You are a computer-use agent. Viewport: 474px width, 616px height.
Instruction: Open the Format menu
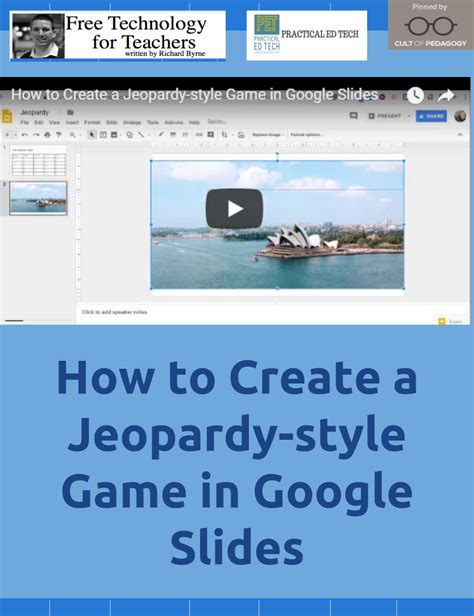[92, 123]
